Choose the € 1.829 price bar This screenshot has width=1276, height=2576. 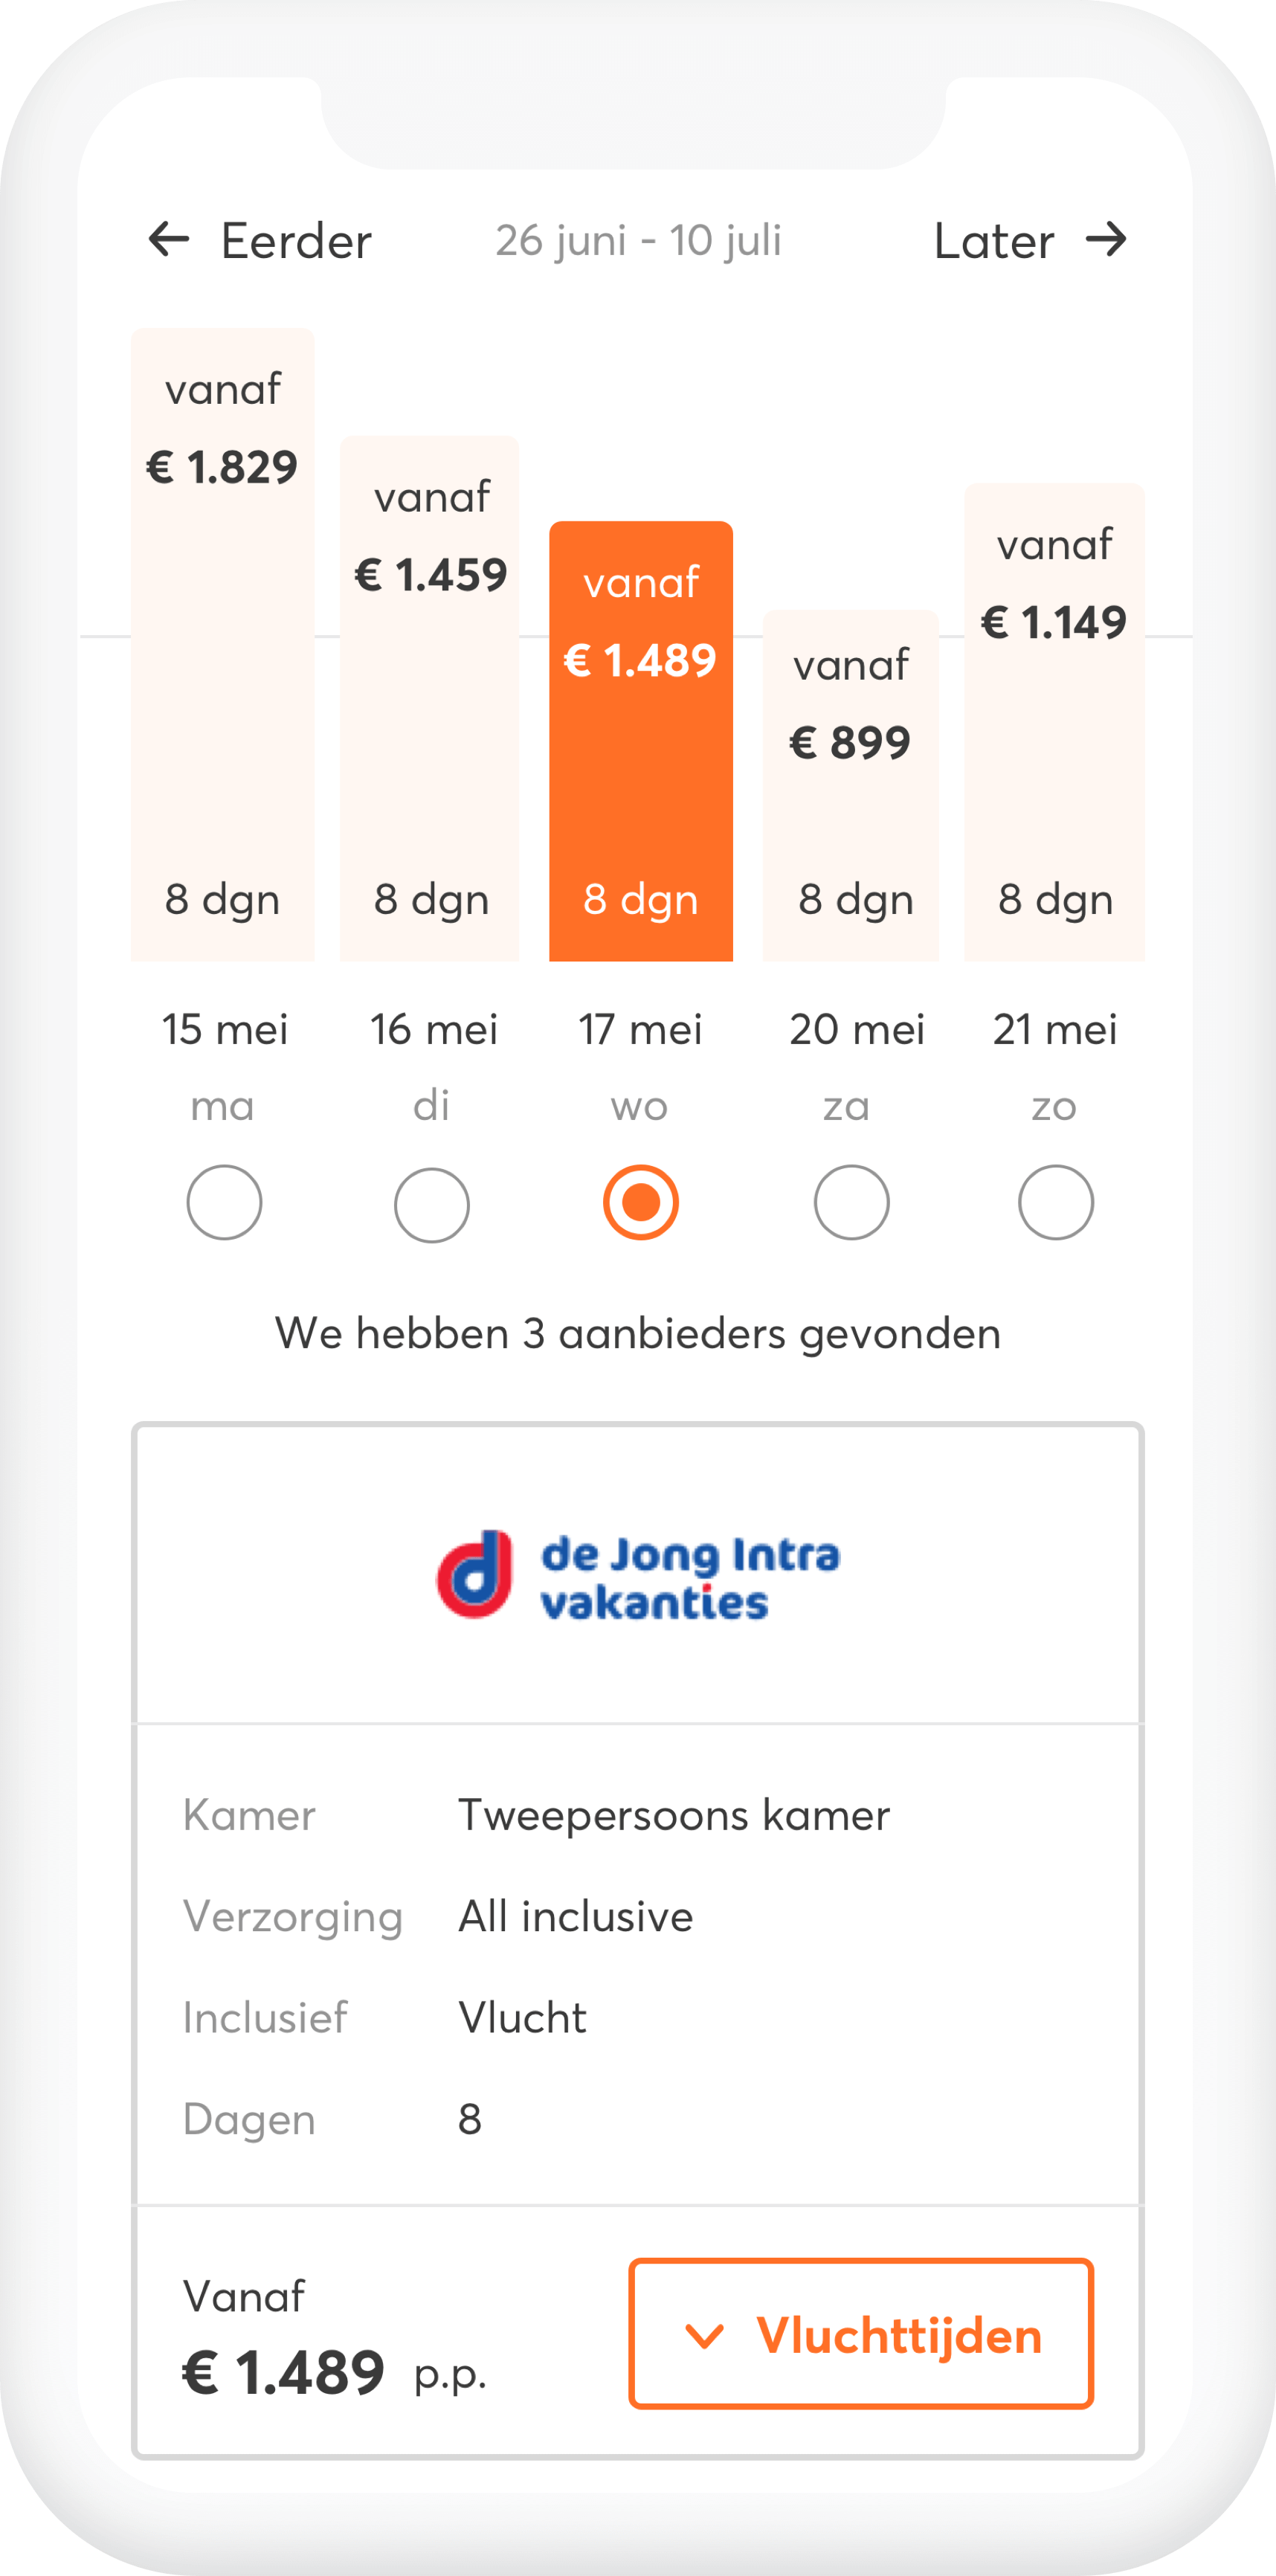click(223, 645)
